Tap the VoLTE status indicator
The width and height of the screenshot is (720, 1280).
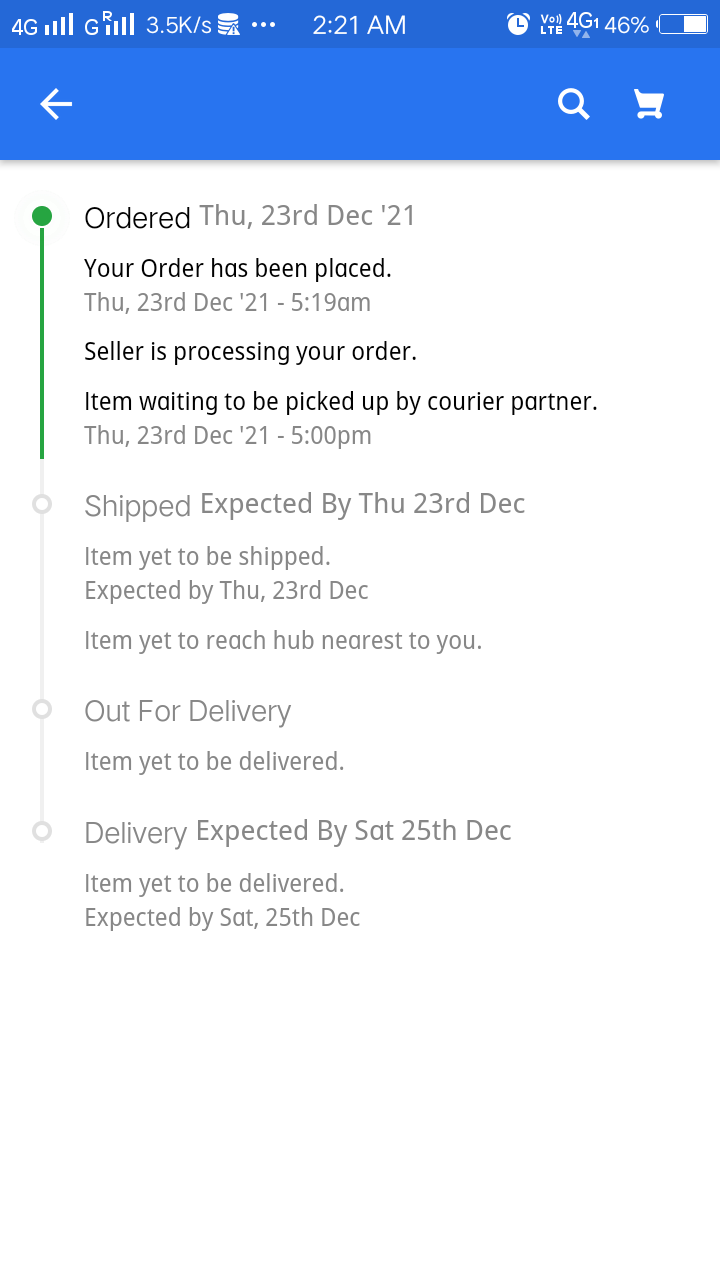pos(550,25)
